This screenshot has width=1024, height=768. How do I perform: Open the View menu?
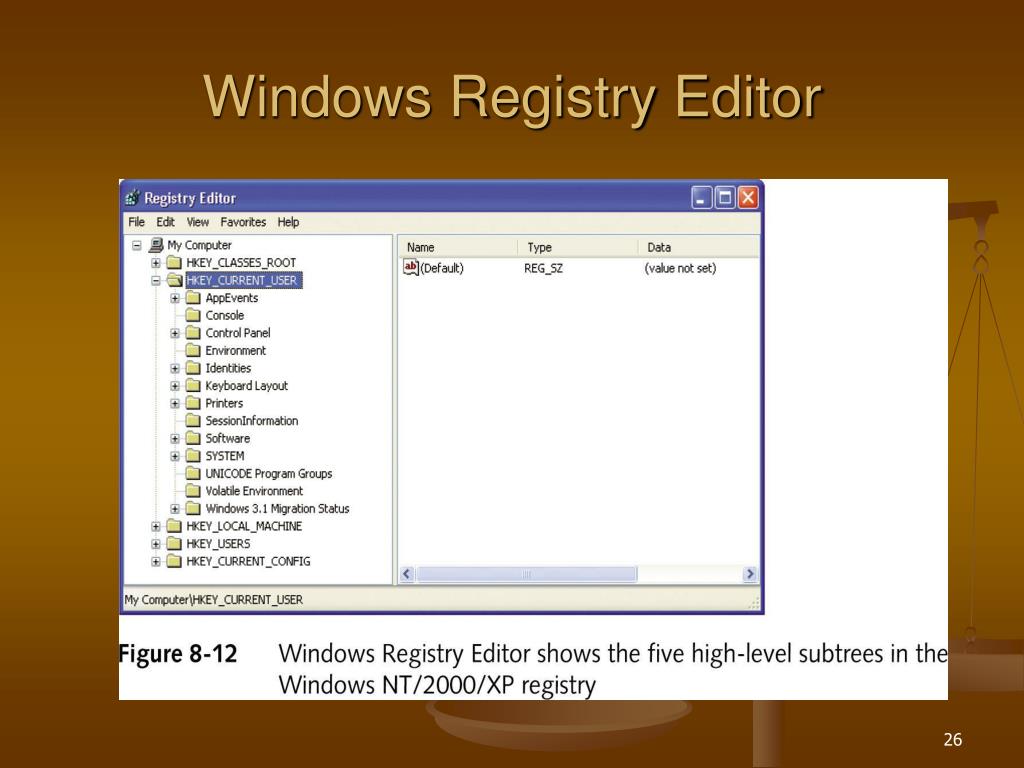tap(198, 222)
